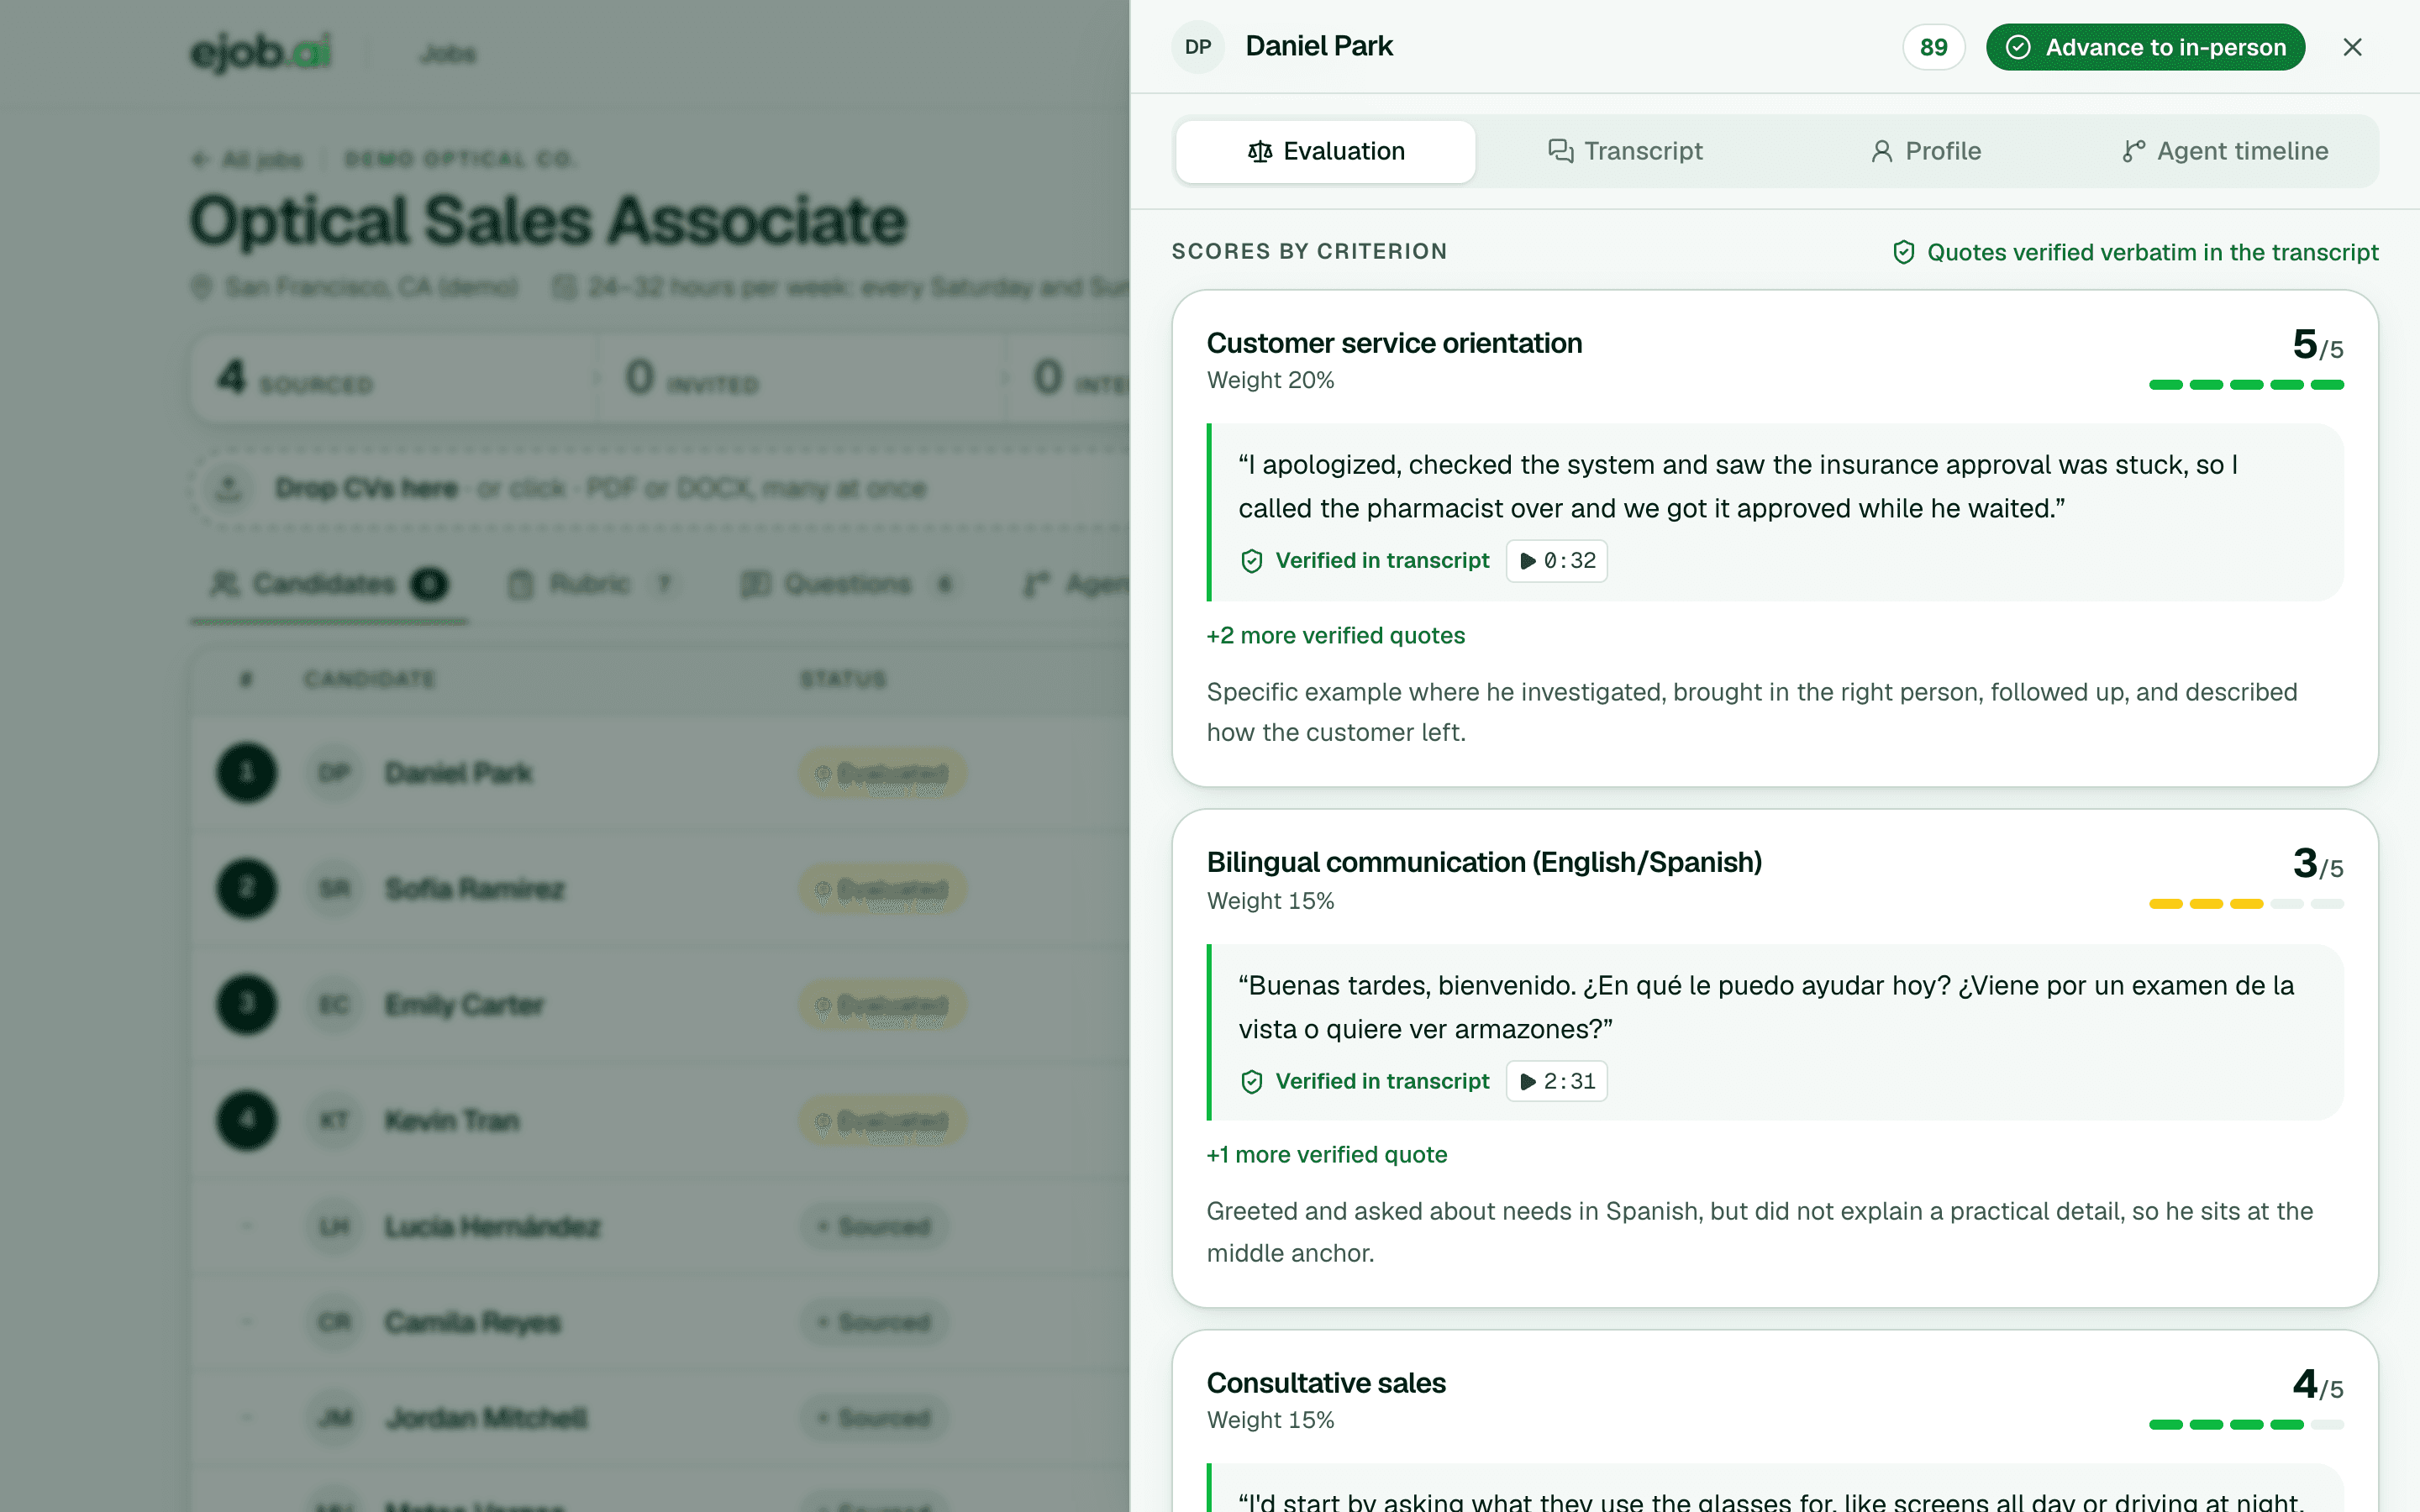Viewport: 2420px width, 1512px height.
Task: Click the shield icon beside Quotes verified verbatim
Action: click(1904, 252)
